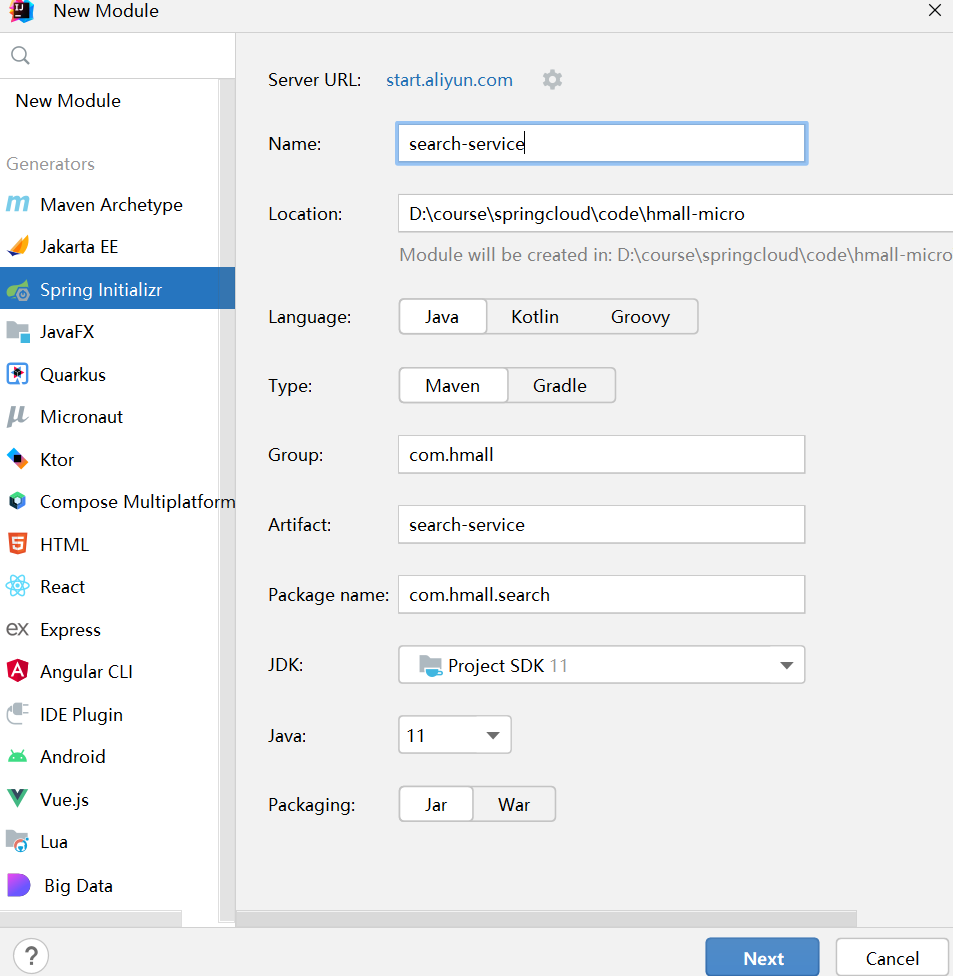
Task: Choose Gradle build type
Action: point(560,386)
